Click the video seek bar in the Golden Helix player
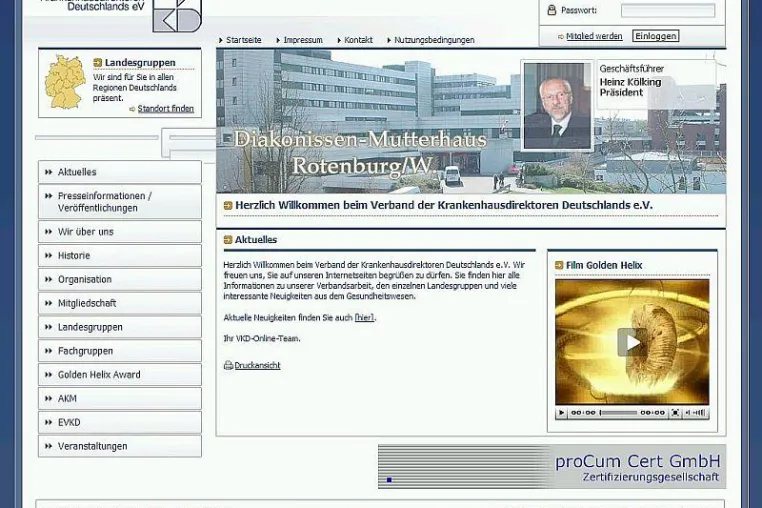 618,413
